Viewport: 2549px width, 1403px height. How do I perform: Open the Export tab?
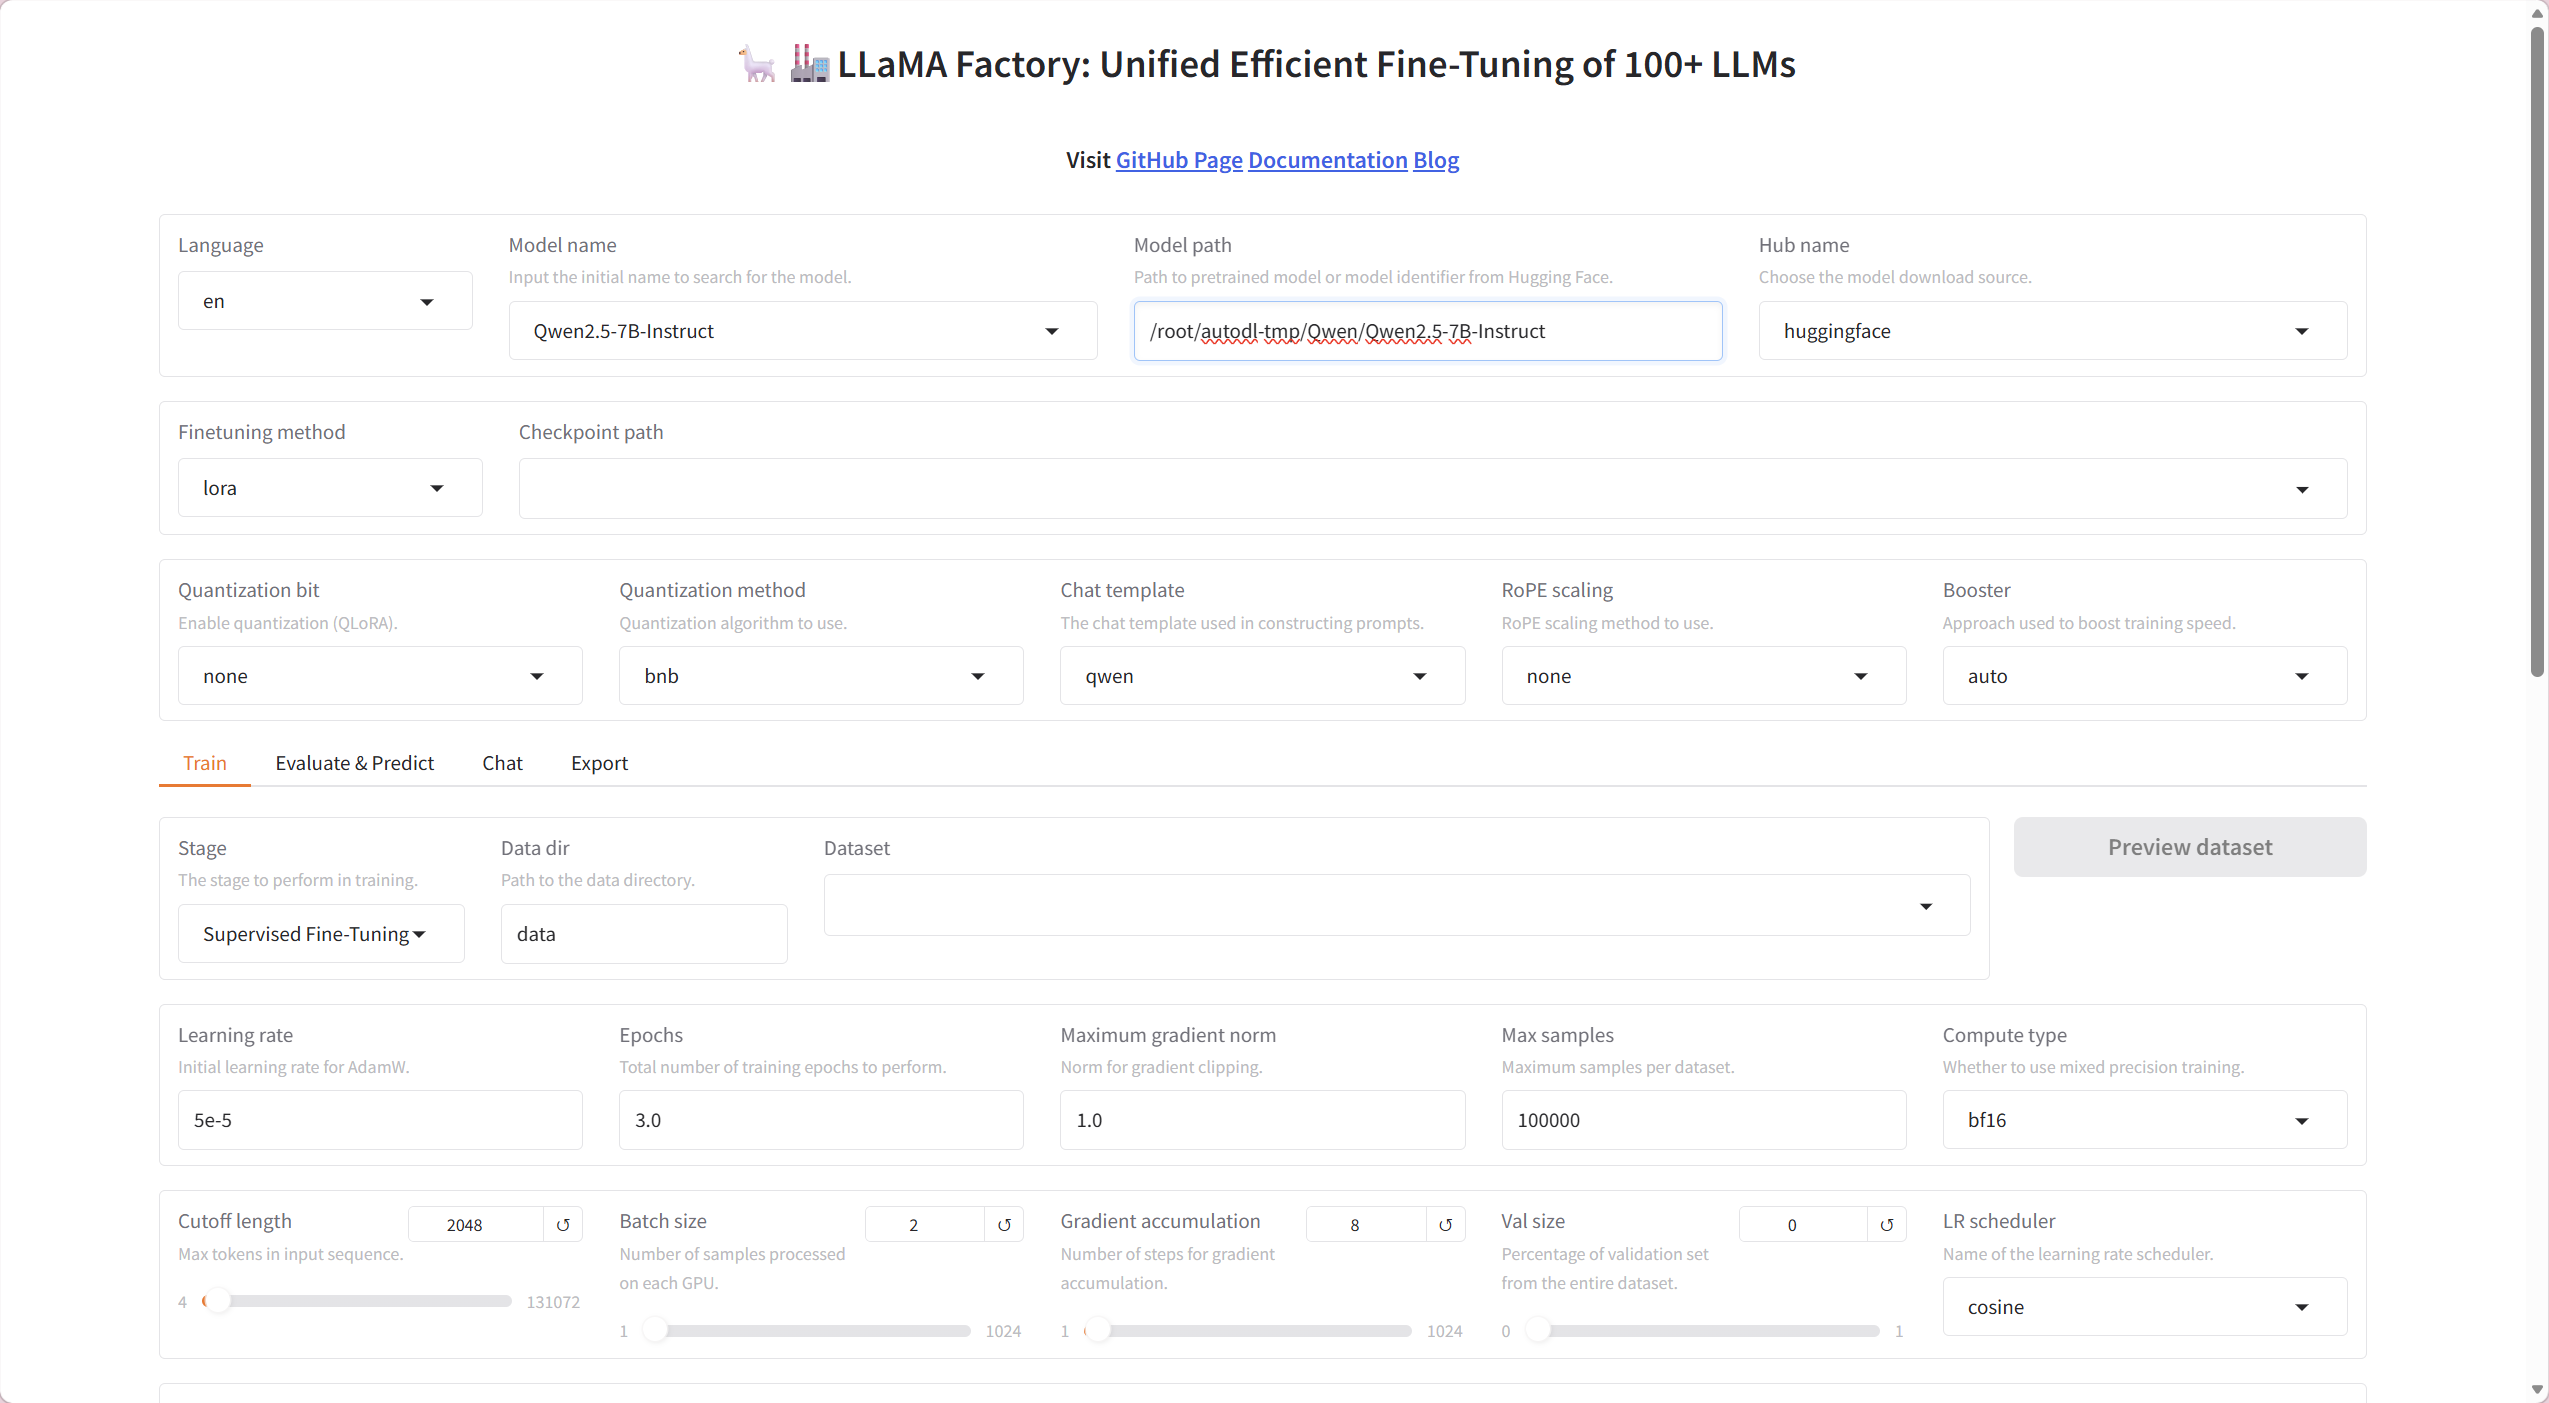[599, 763]
